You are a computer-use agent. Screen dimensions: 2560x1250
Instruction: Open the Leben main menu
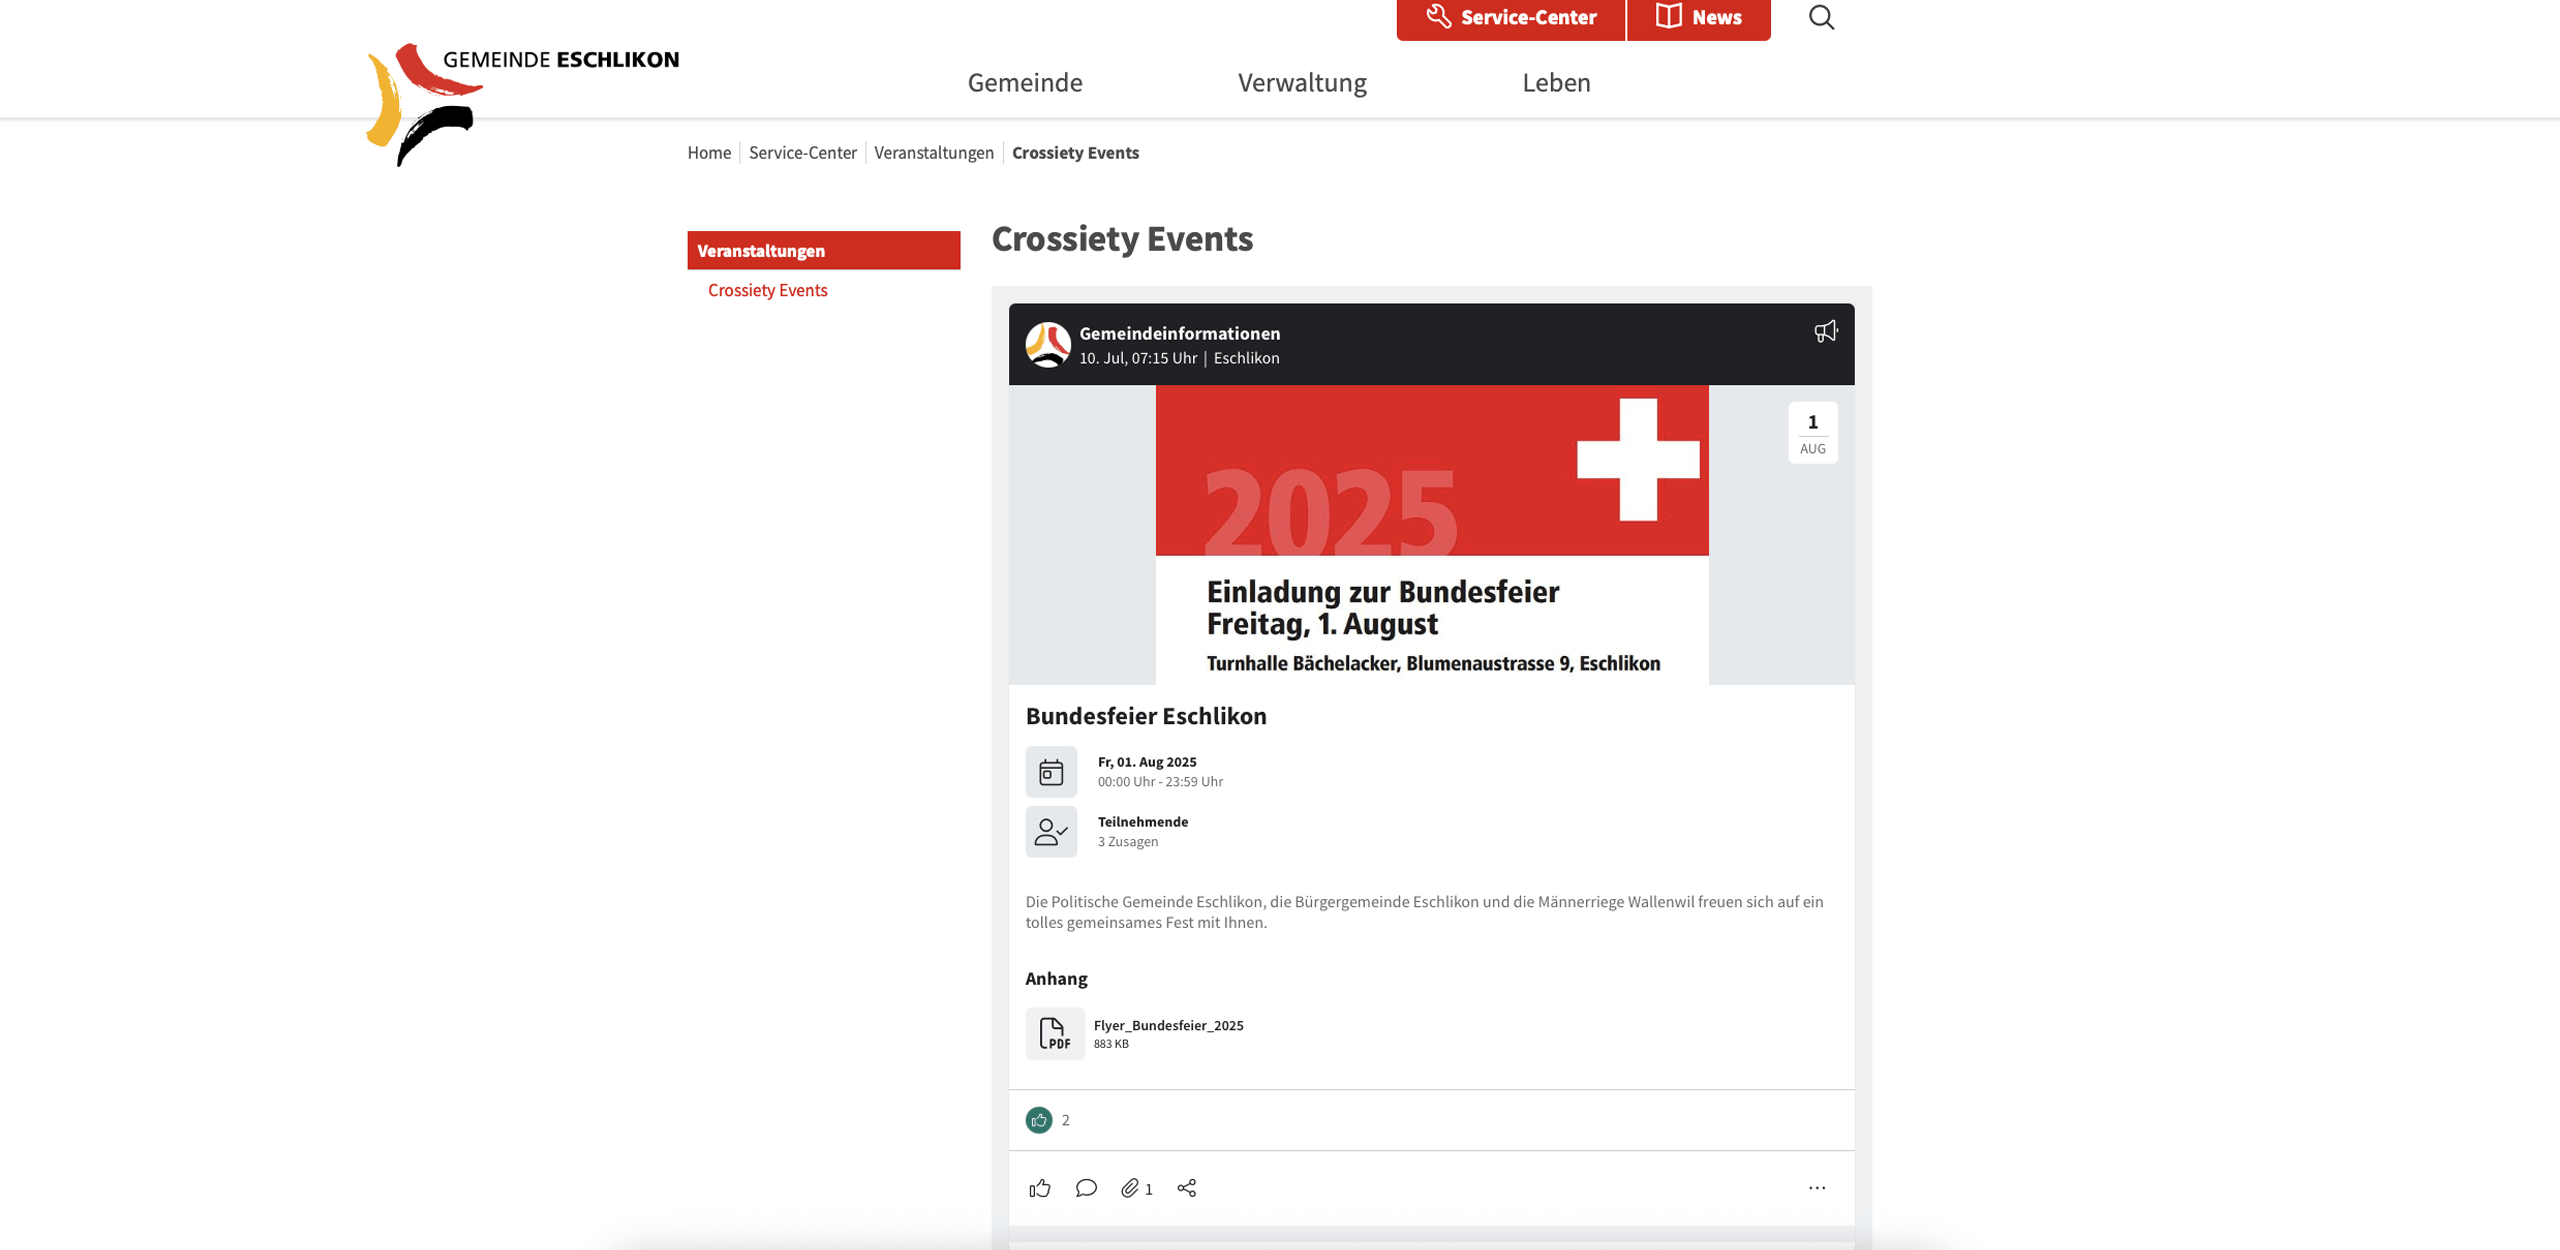tap(1555, 82)
